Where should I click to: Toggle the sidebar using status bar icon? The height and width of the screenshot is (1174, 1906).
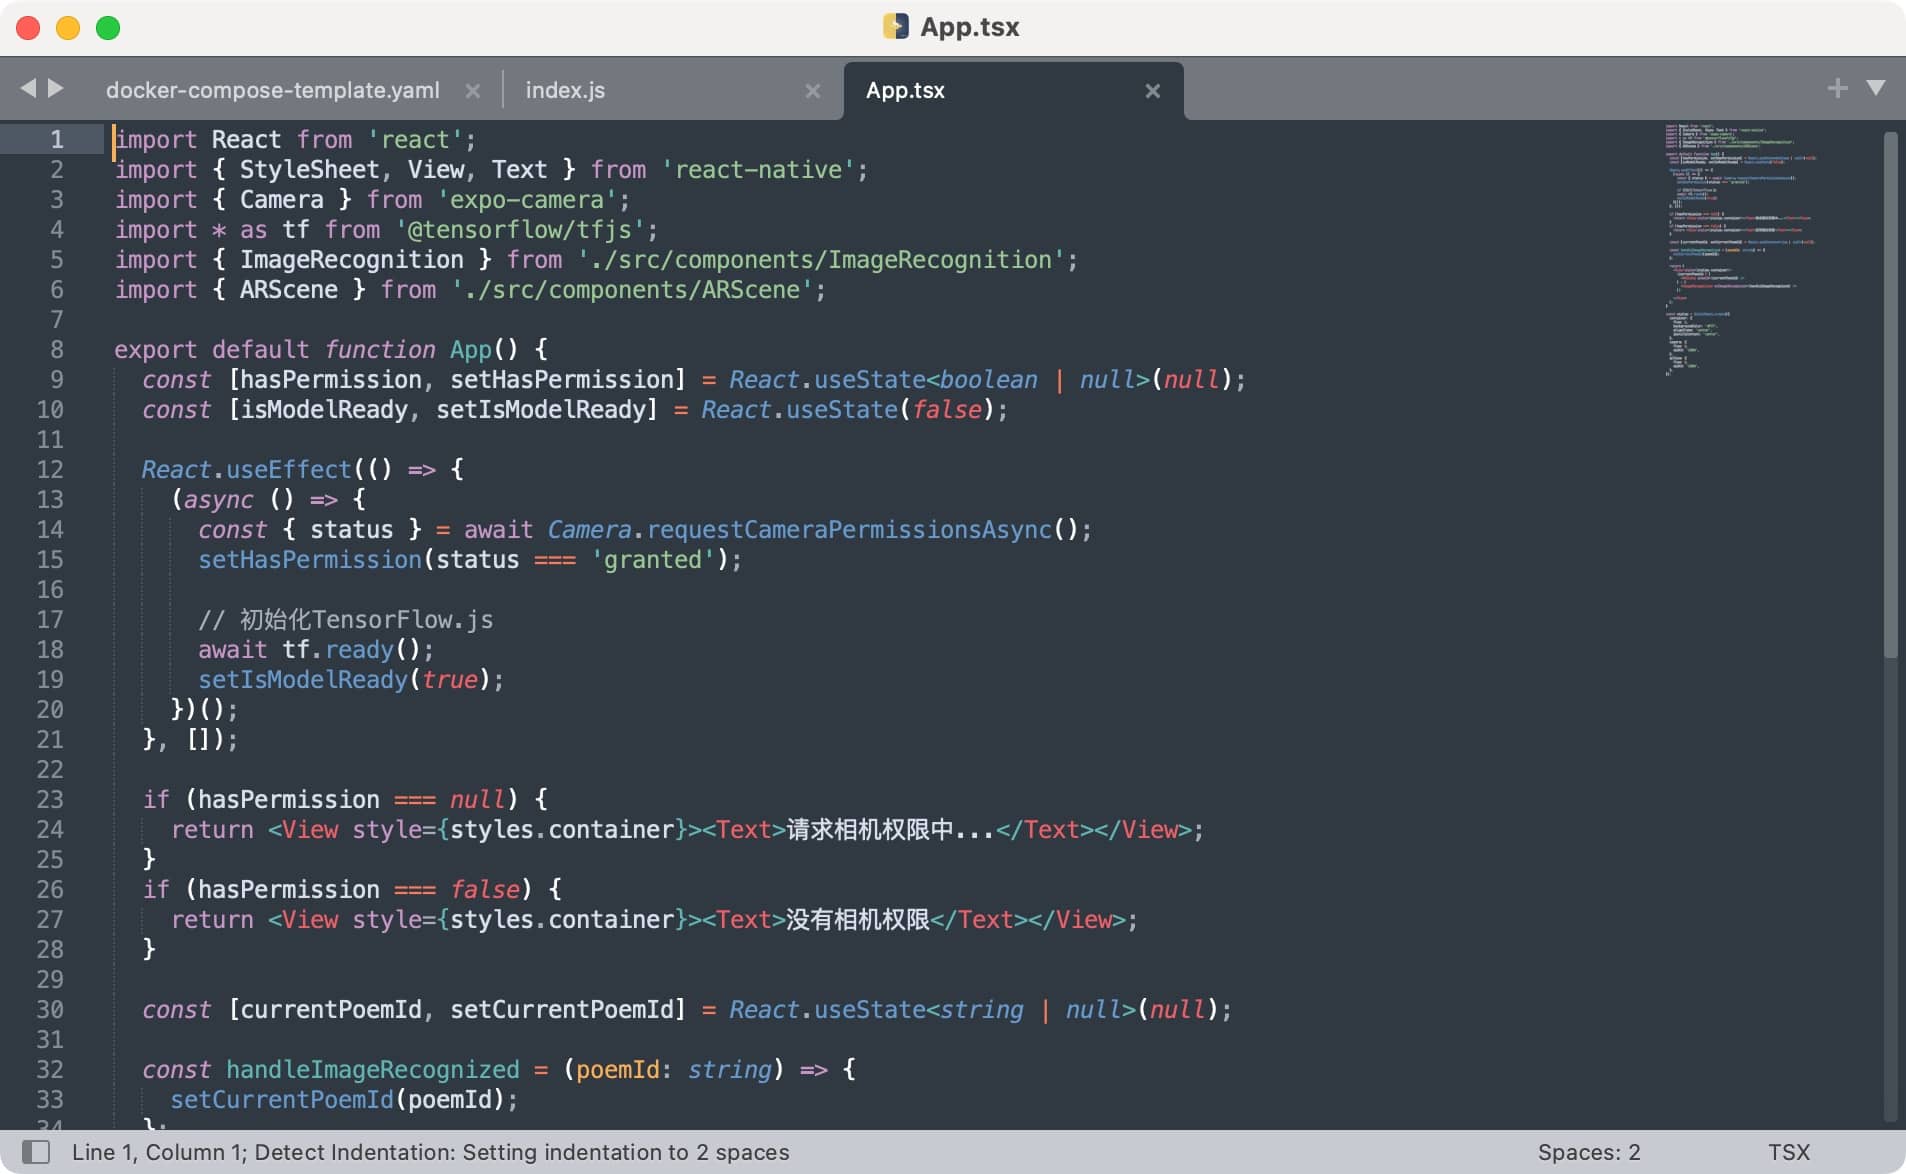(x=36, y=1152)
